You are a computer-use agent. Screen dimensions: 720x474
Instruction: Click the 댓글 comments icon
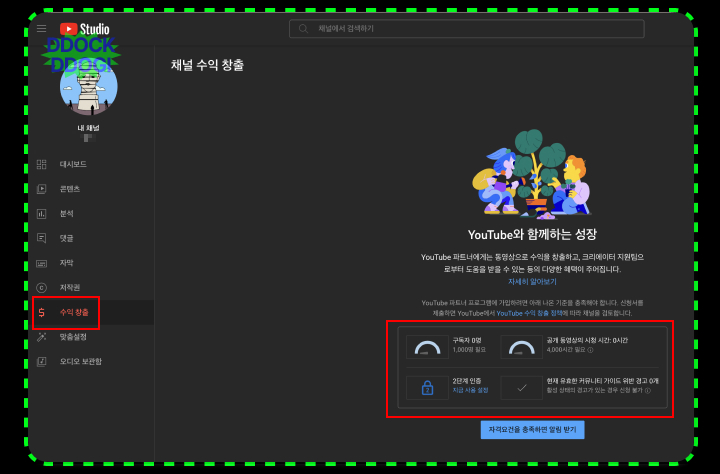click(x=41, y=238)
